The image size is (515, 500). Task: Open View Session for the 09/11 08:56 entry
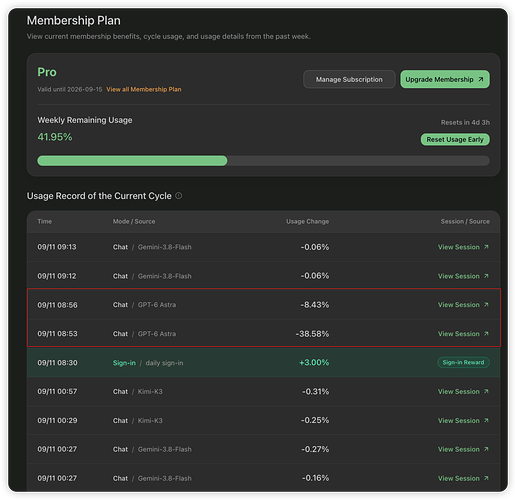pyautogui.click(x=463, y=305)
